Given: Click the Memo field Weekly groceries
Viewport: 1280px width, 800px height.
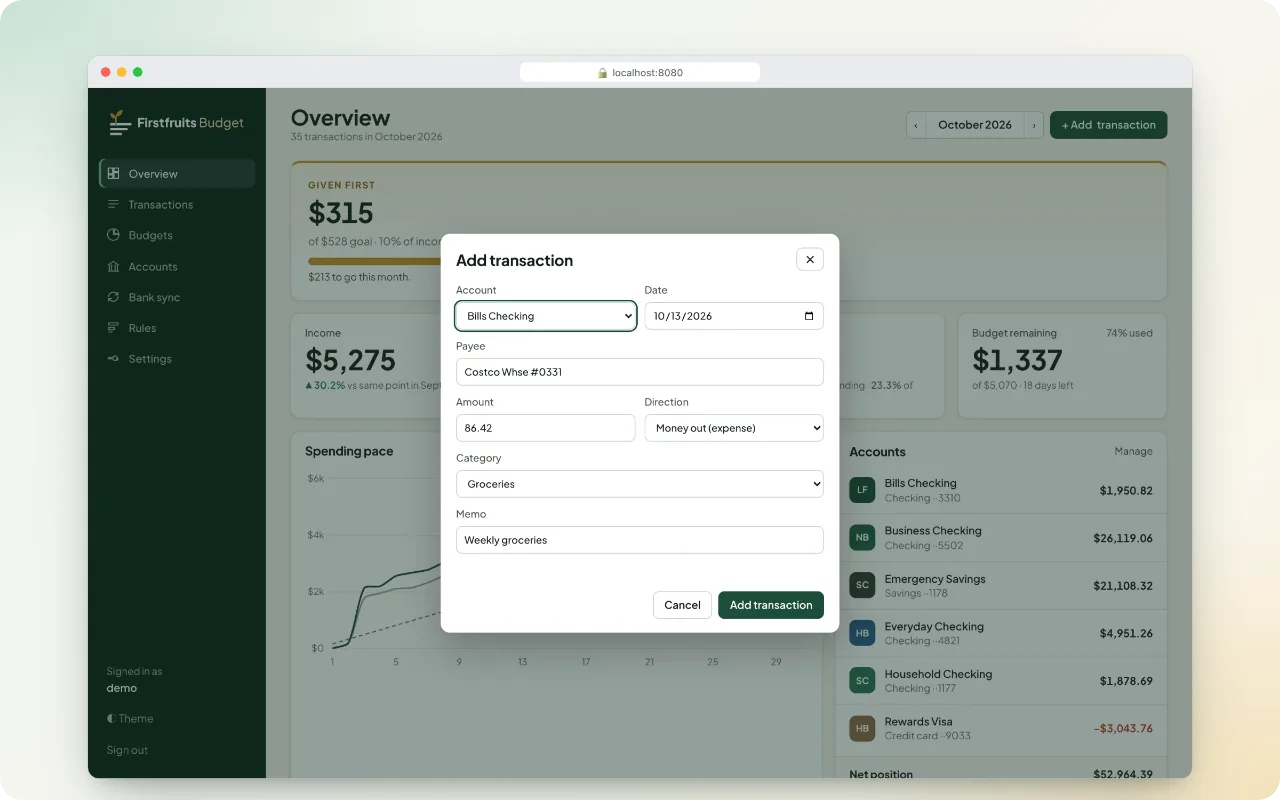Looking at the screenshot, I should click(640, 540).
